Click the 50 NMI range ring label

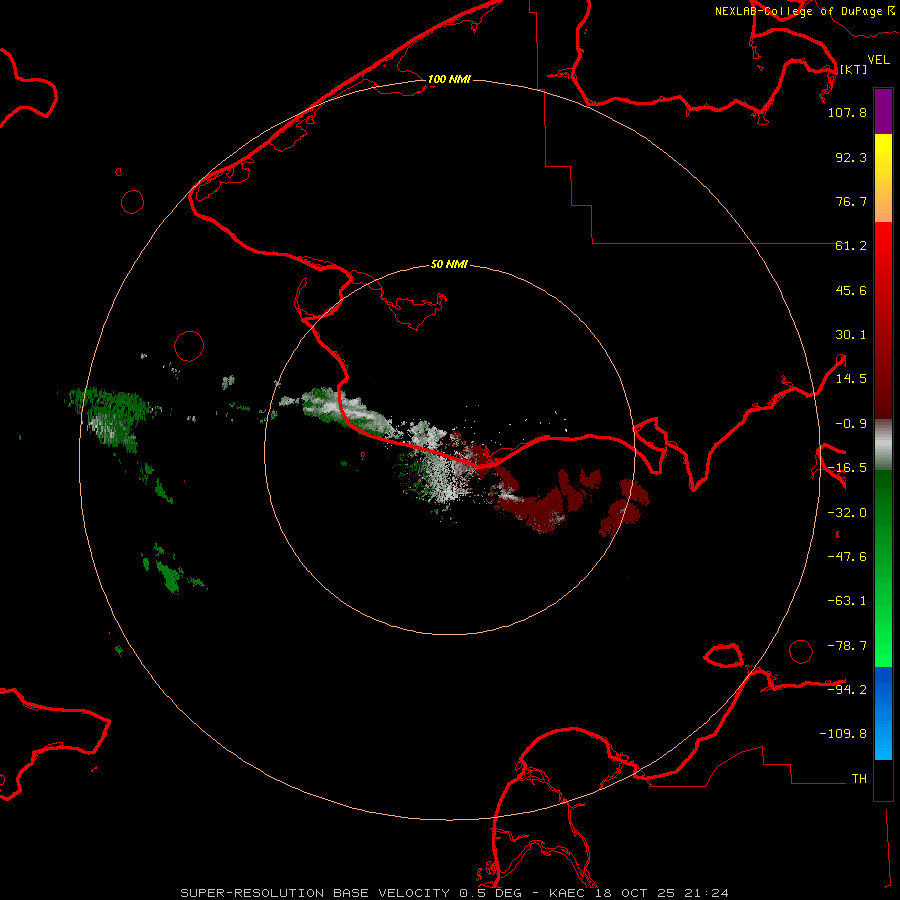(x=449, y=264)
